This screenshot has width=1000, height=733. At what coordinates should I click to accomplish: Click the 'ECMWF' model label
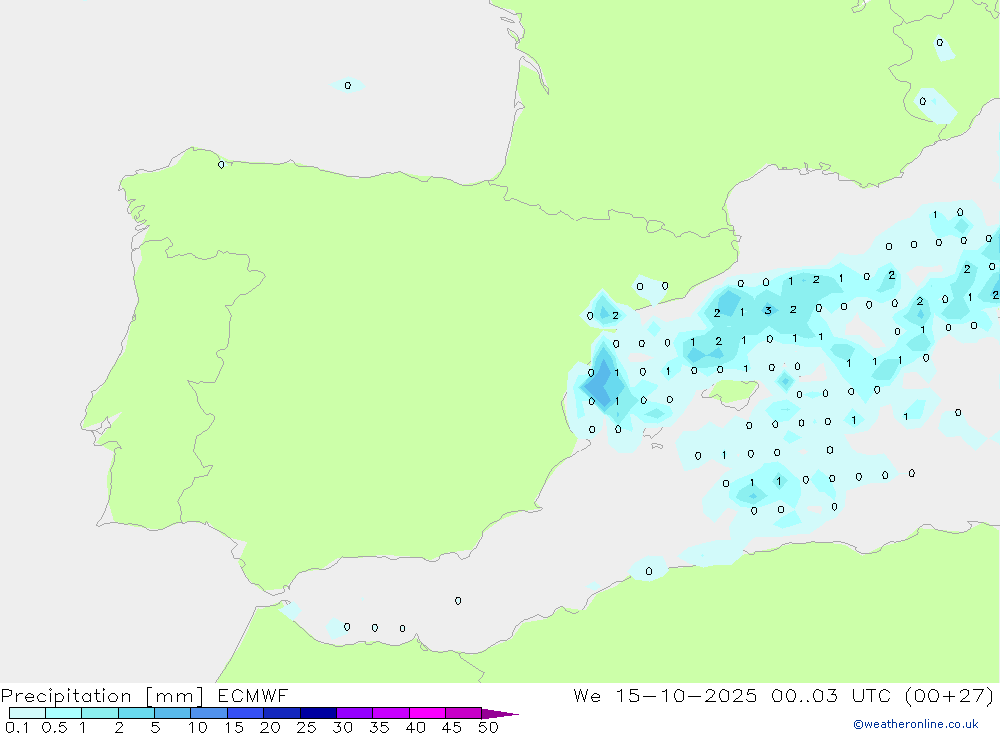coord(253,695)
